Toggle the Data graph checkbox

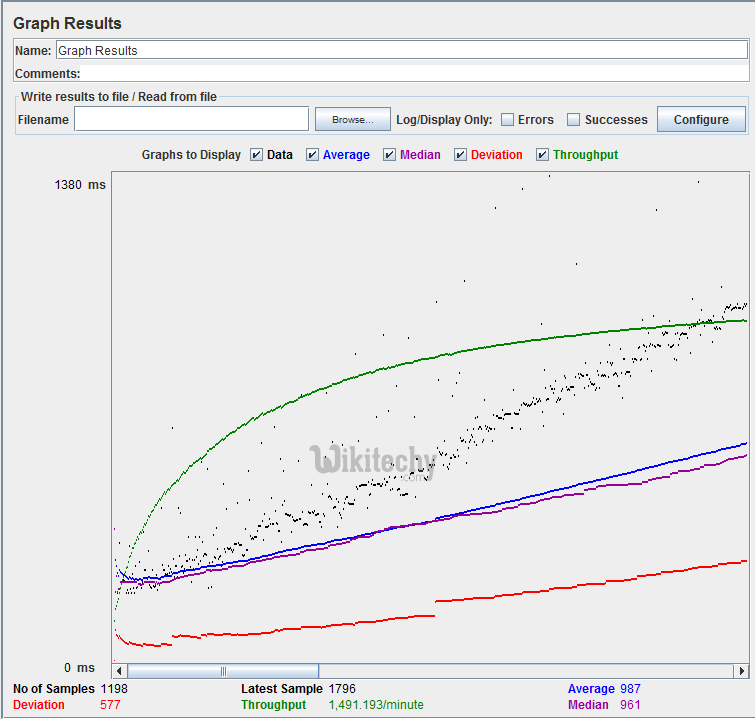coord(257,155)
